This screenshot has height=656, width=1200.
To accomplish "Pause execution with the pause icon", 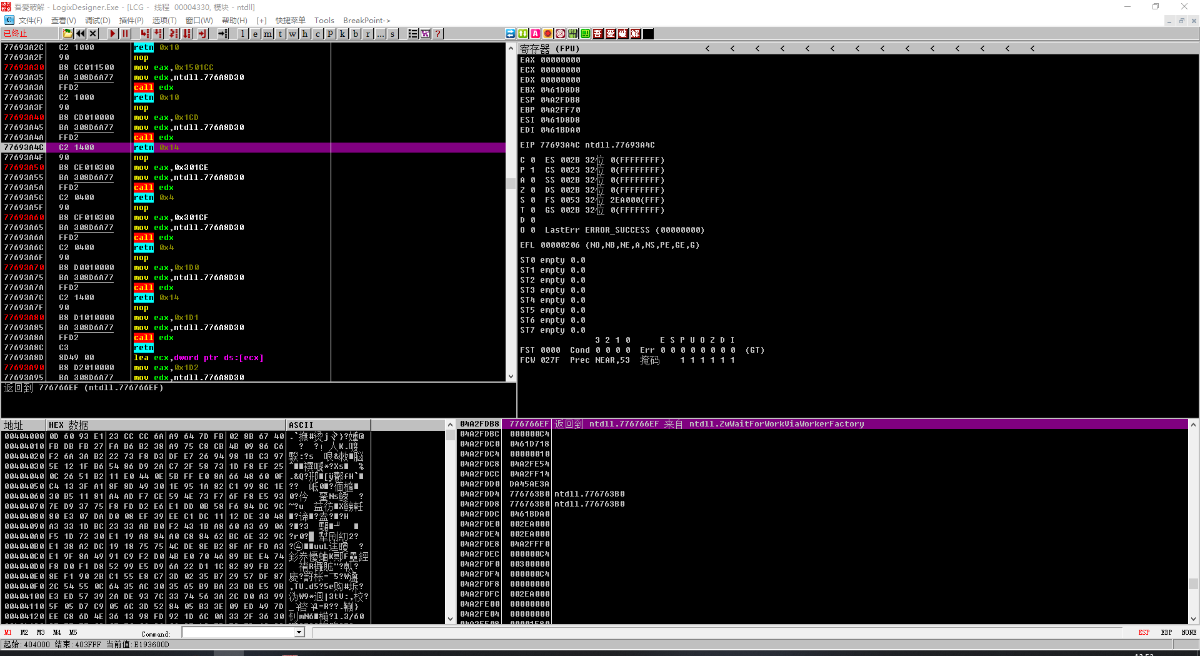I will pyautogui.click(x=125, y=33).
